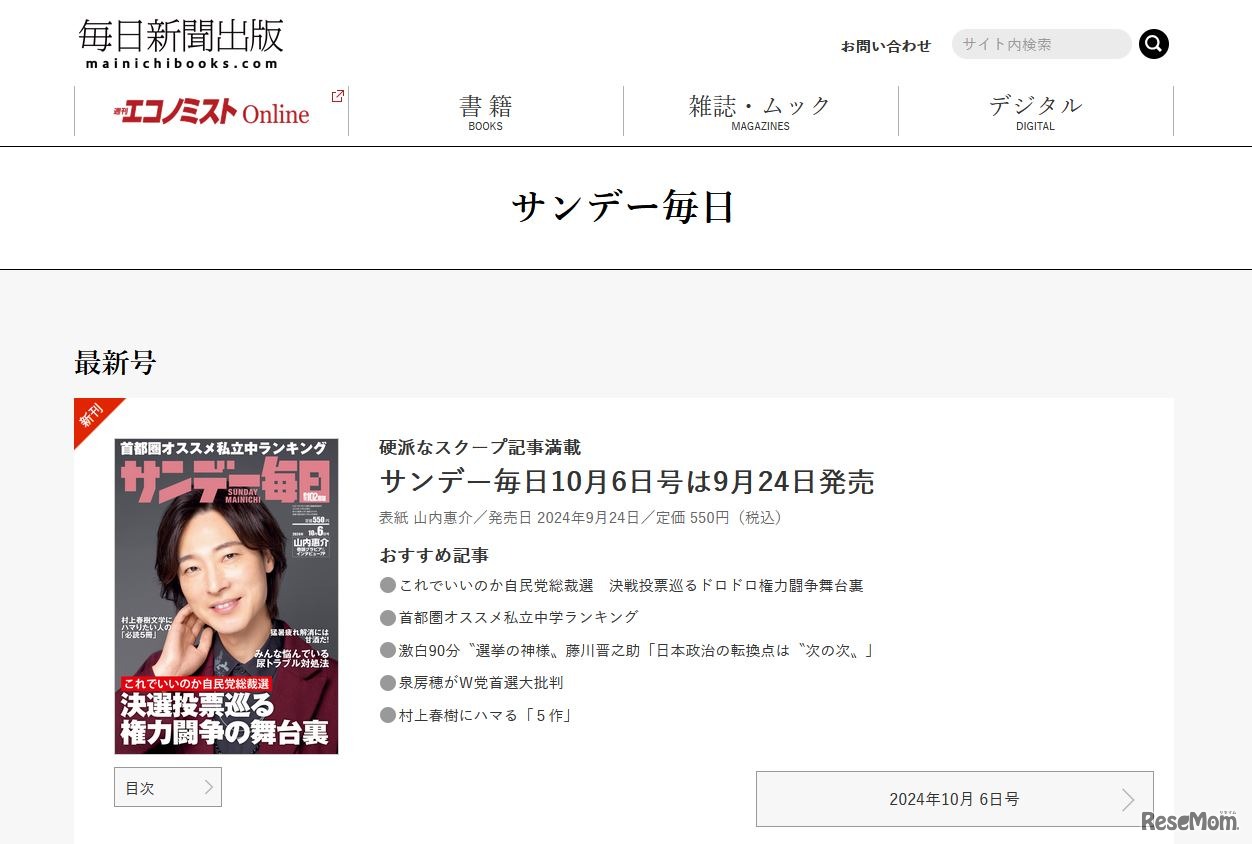
Task: Open the 書籍 BOOKS menu
Action: 486,111
